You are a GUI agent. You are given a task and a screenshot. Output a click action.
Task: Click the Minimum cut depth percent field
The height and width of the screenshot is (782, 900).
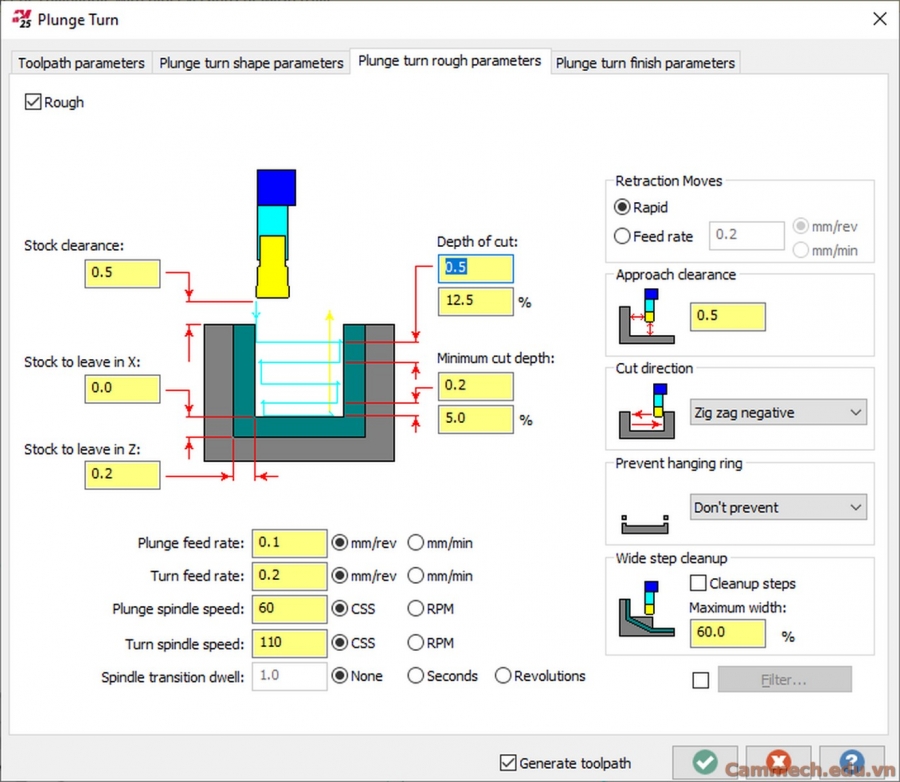click(476, 419)
